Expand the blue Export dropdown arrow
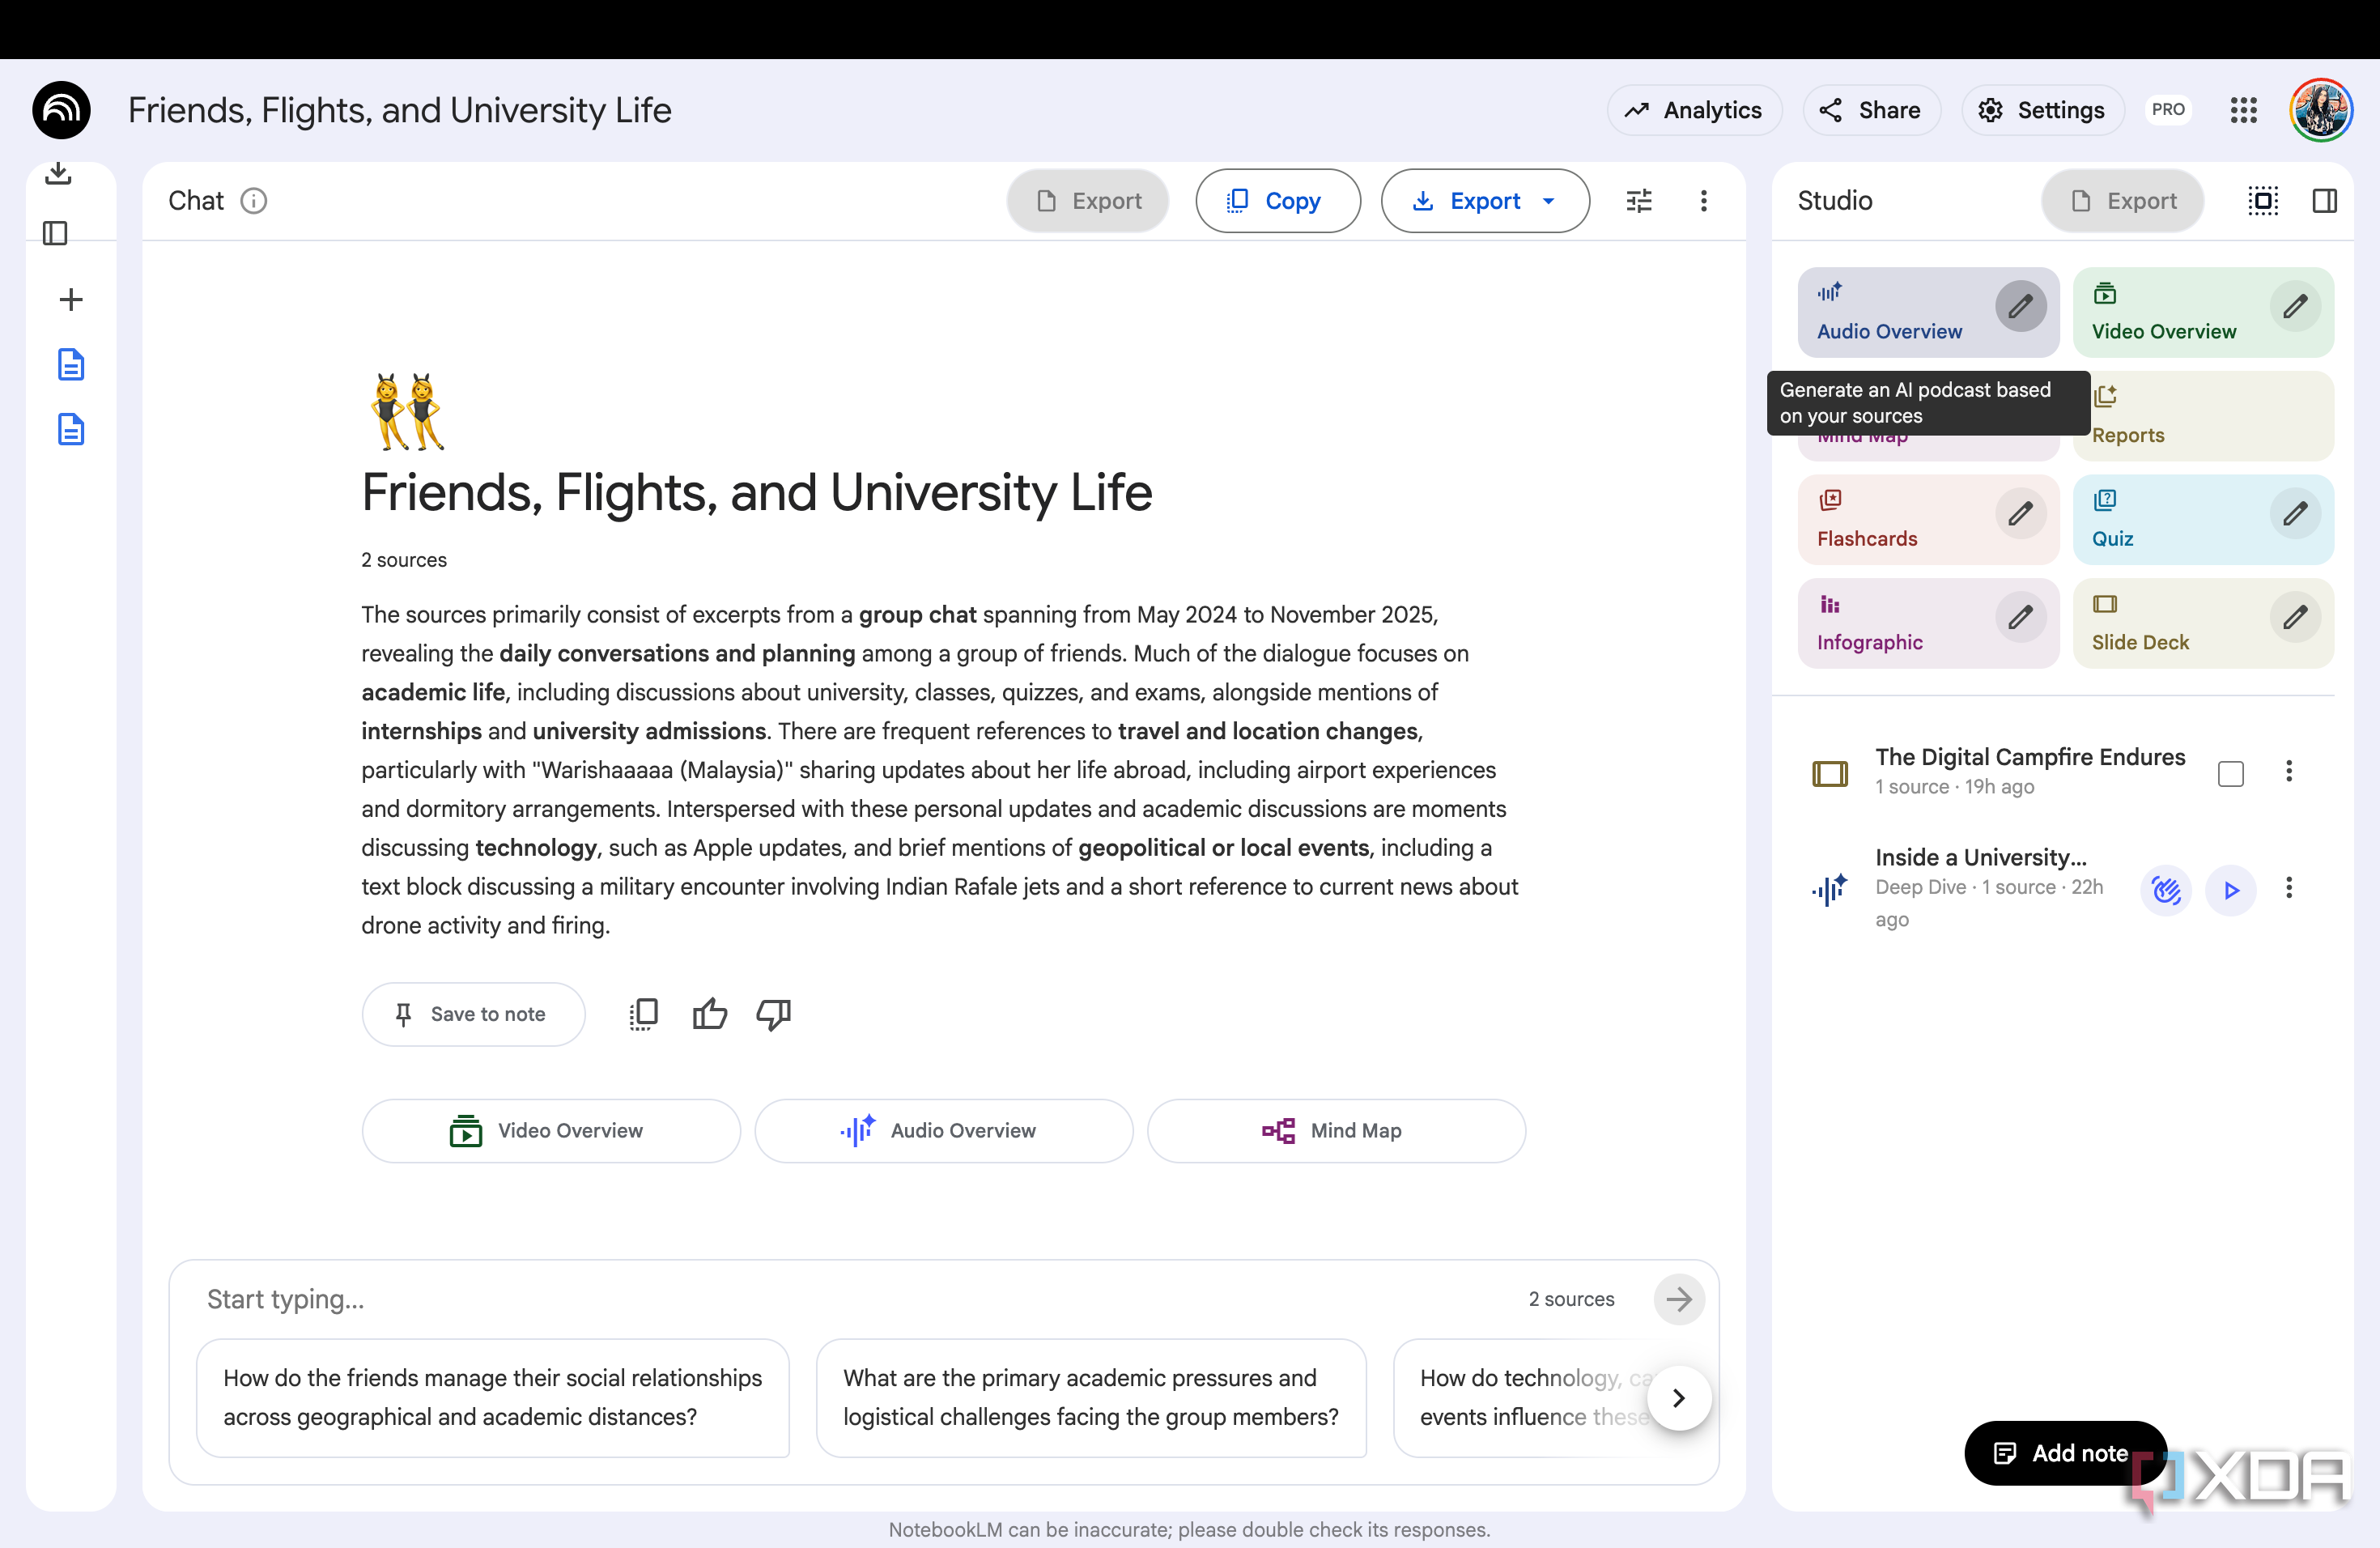2380x1548 pixels. [x=1548, y=201]
